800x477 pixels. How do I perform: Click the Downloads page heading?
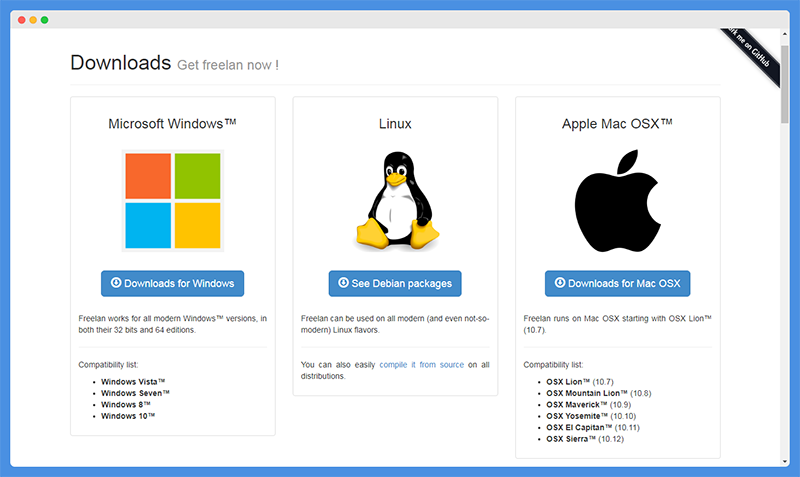[120, 63]
